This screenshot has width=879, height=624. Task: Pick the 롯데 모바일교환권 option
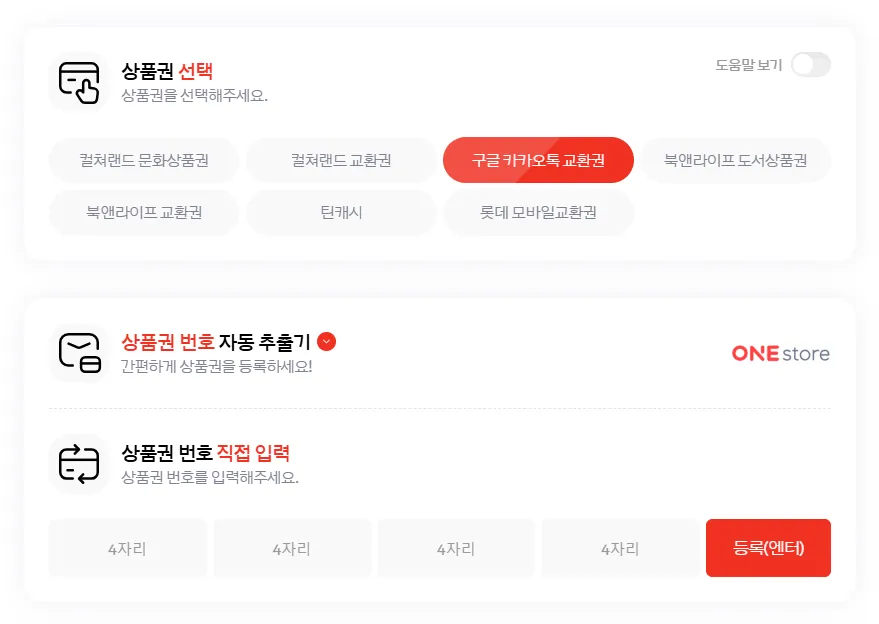(x=538, y=212)
